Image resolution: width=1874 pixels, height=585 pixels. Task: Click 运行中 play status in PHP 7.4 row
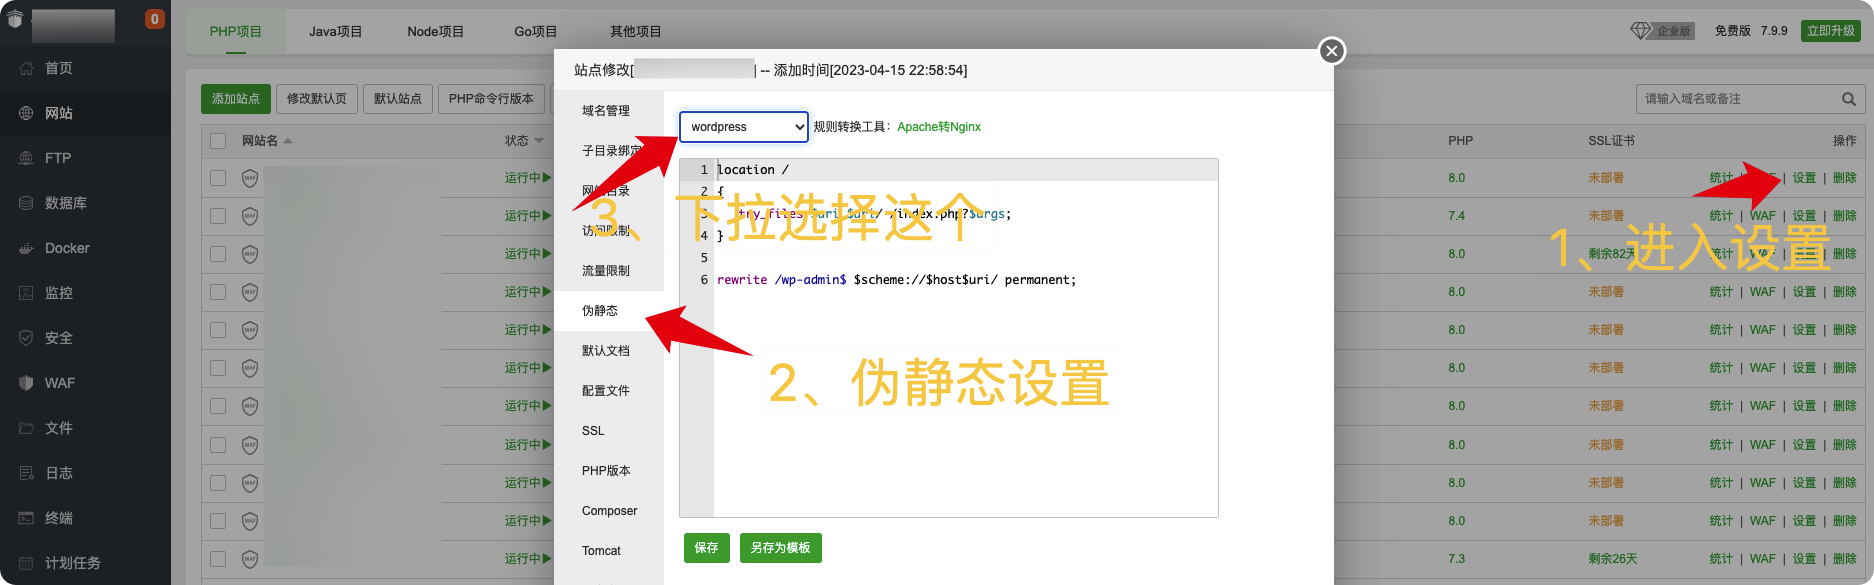pyautogui.click(x=528, y=216)
